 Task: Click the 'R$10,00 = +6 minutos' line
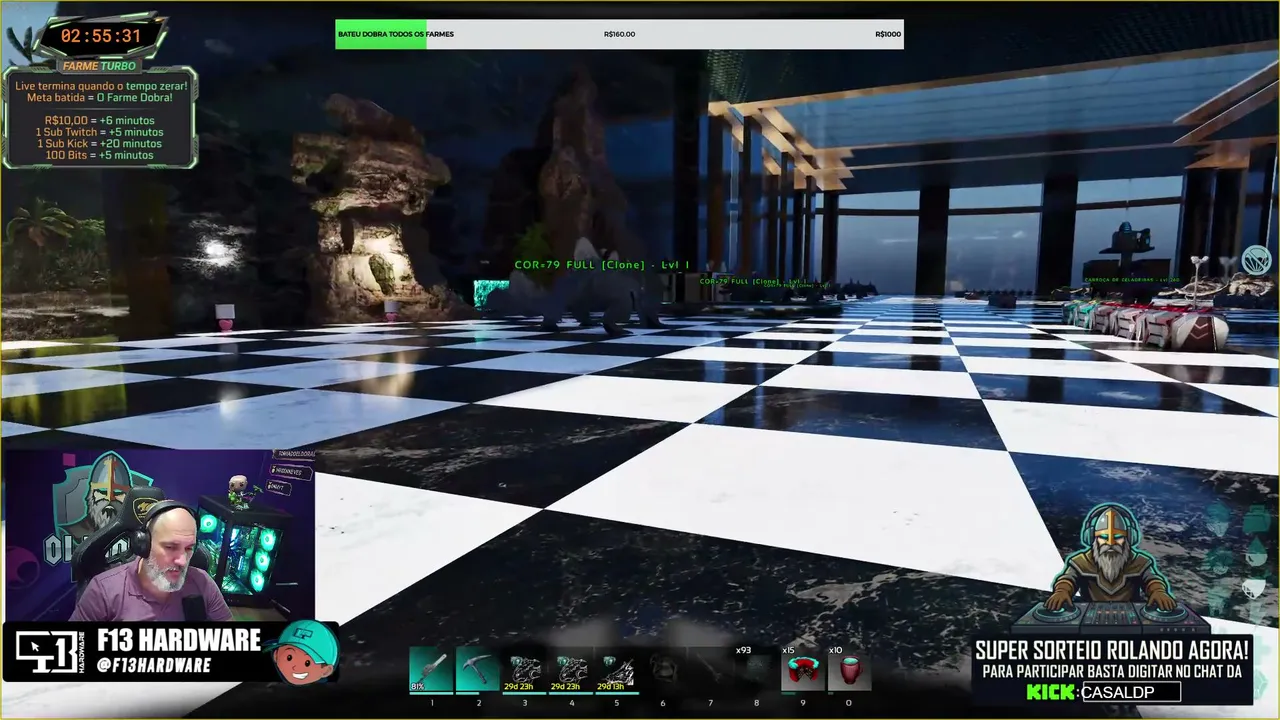pyautogui.click(x=99, y=120)
